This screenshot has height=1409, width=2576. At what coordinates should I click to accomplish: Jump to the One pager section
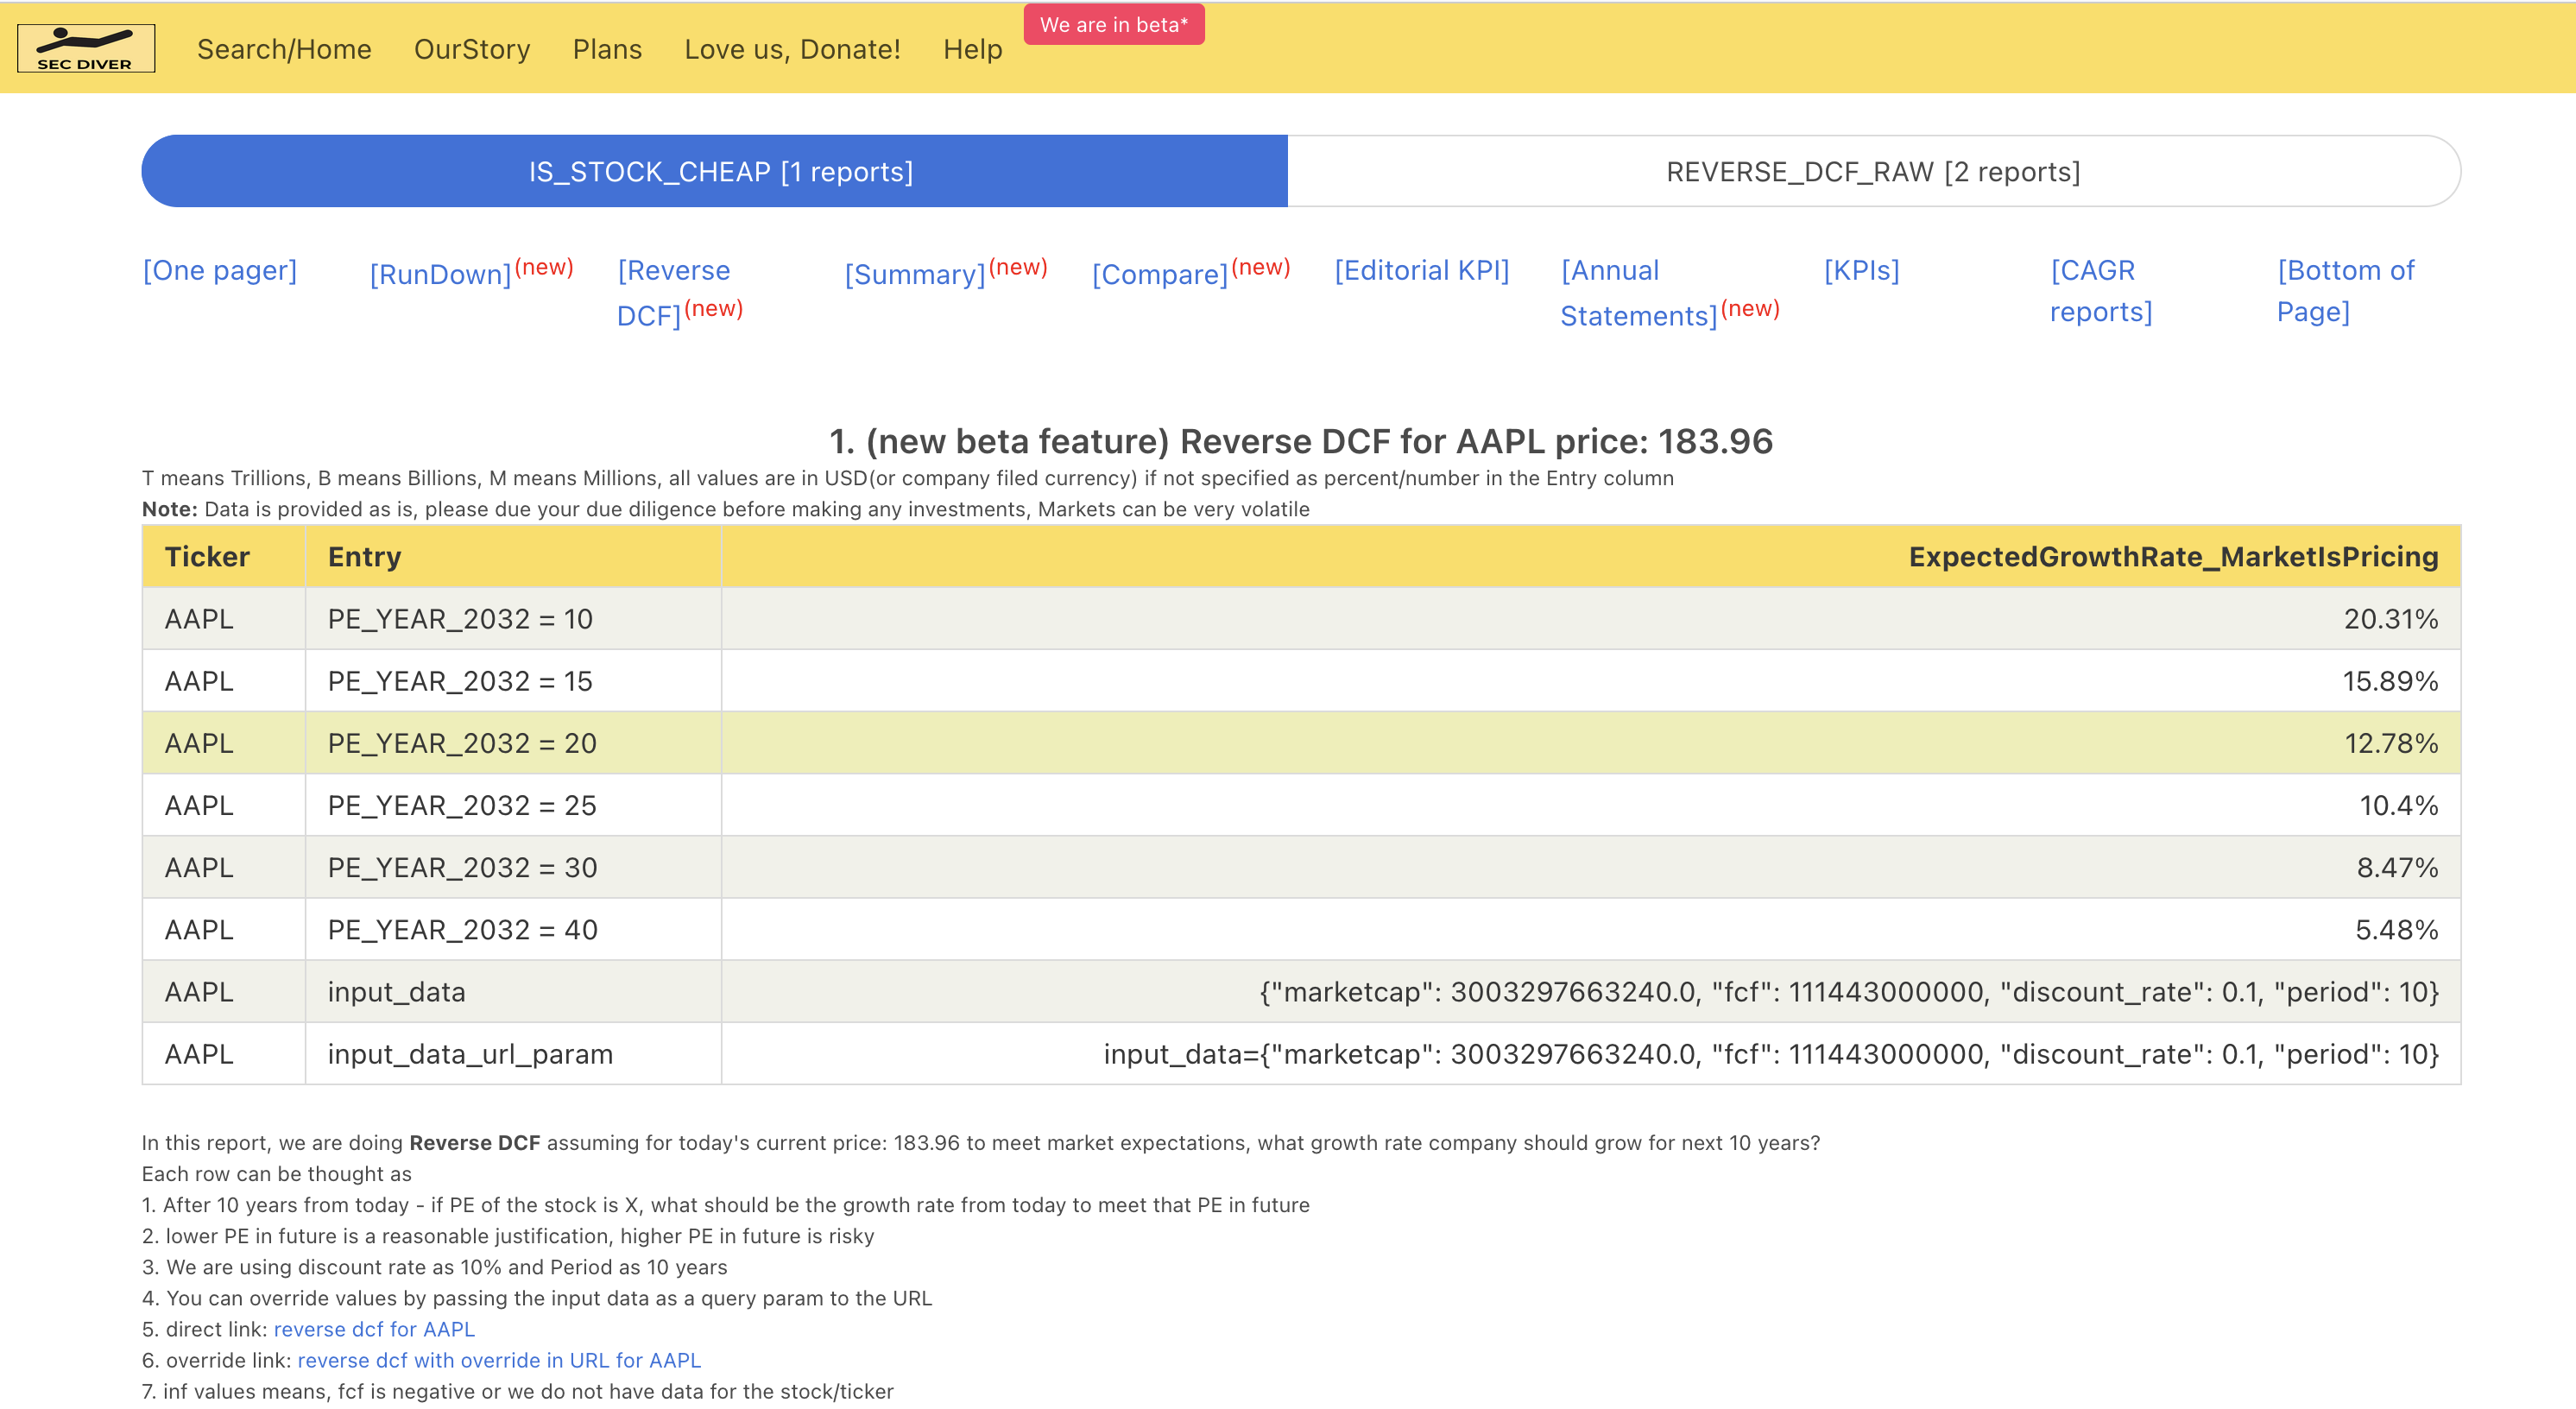220,270
